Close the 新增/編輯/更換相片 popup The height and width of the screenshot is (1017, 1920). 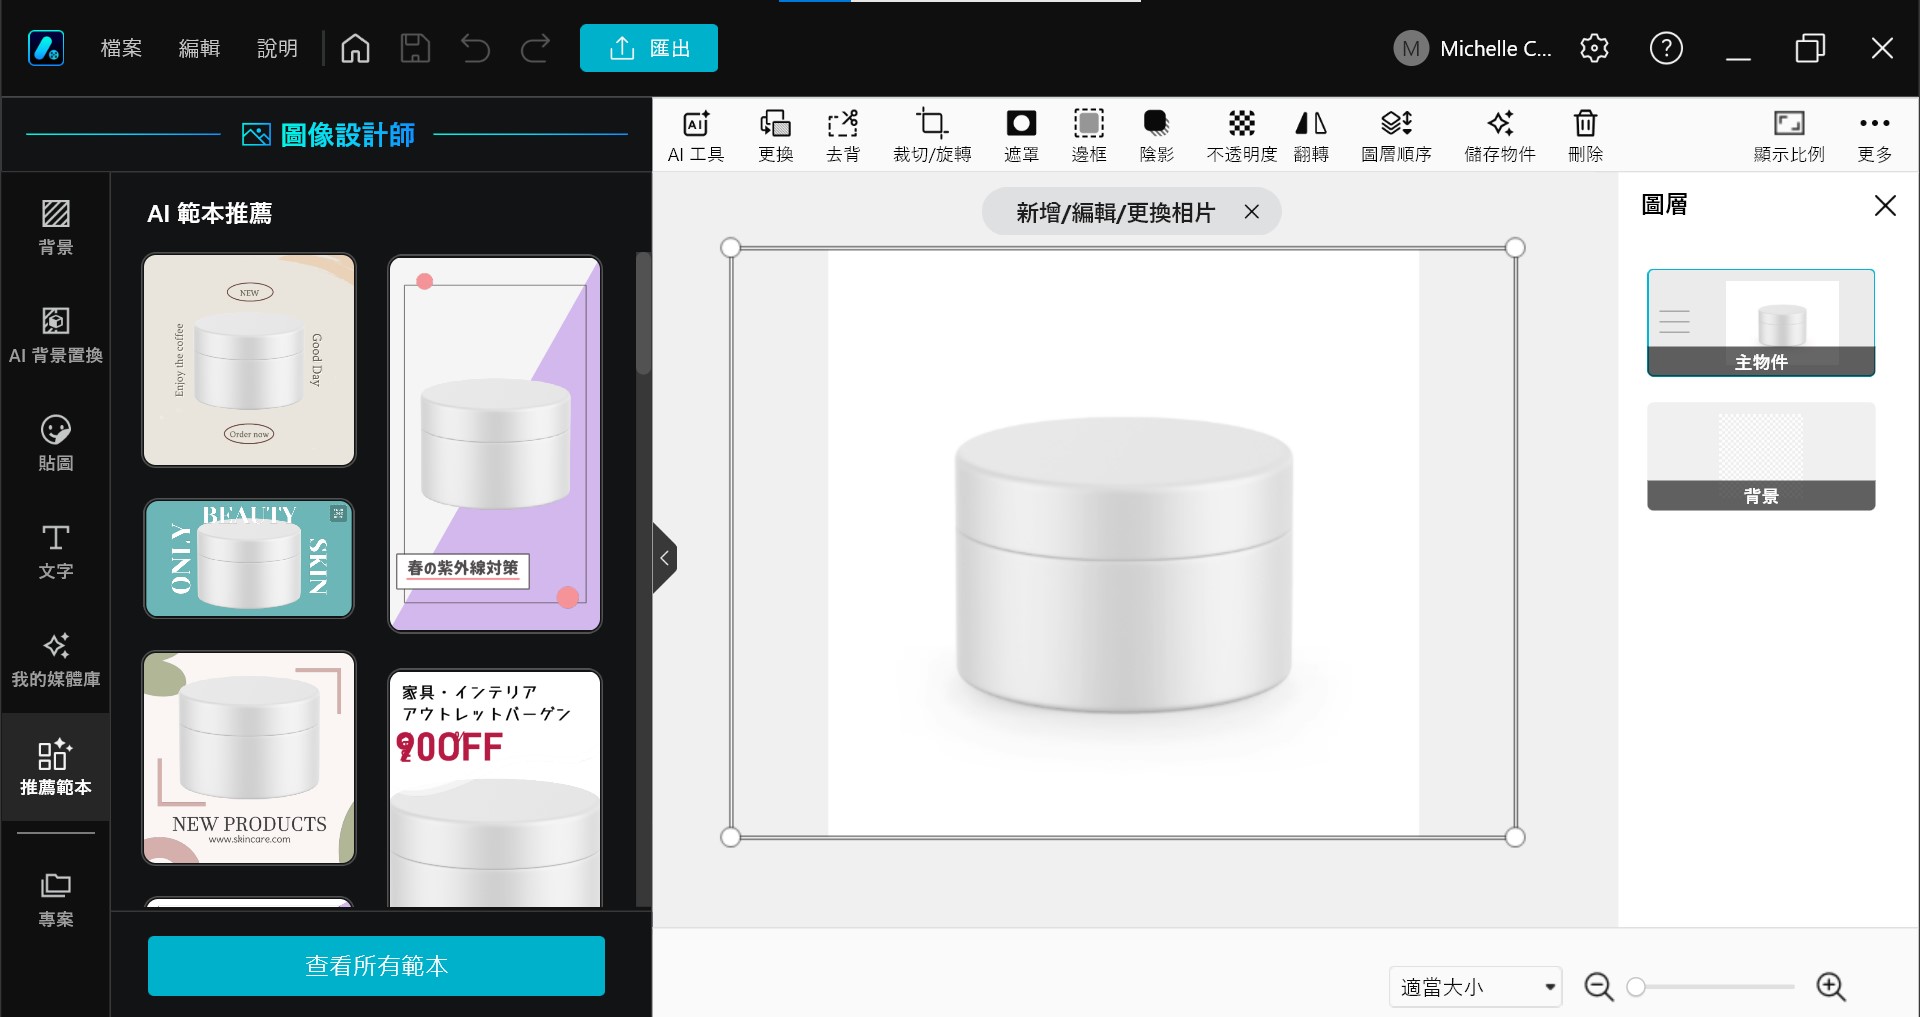pyautogui.click(x=1251, y=212)
